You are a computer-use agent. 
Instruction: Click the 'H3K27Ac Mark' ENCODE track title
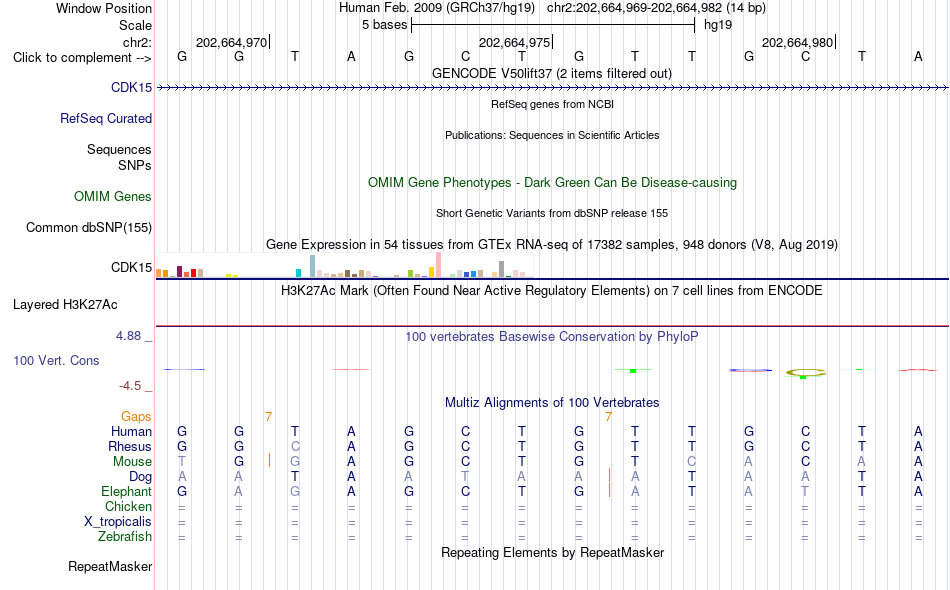[552, 291]
